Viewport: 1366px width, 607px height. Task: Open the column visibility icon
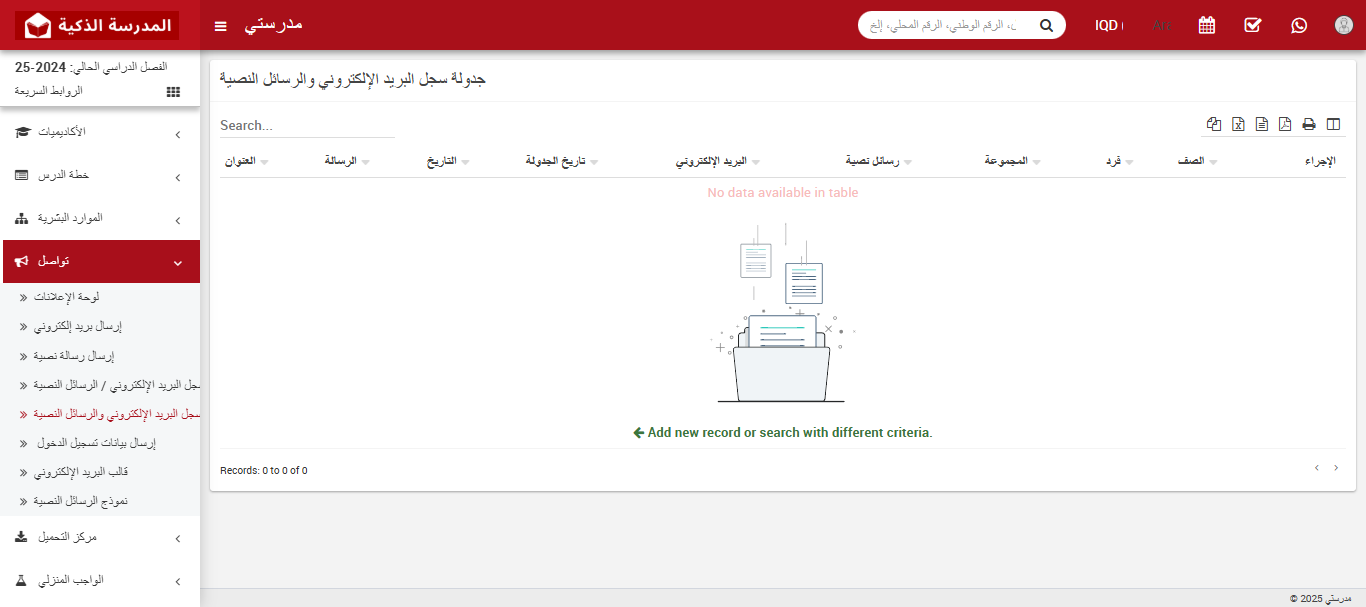tap(1333, 124)
